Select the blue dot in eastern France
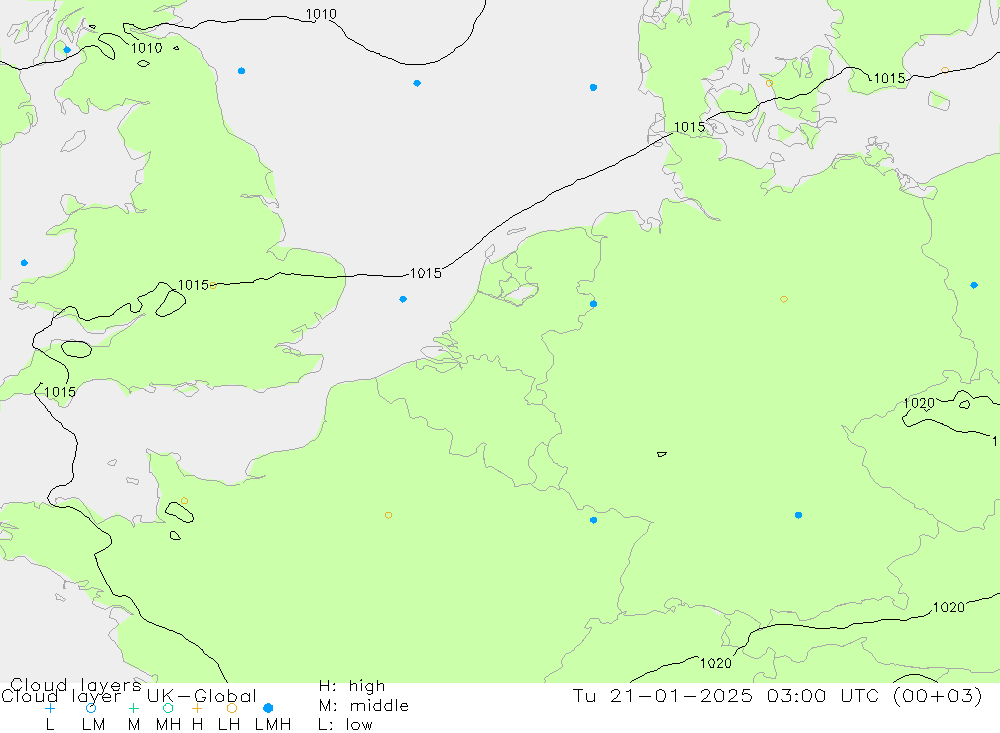Viewport: 1000px width, 733px height. 593,520
